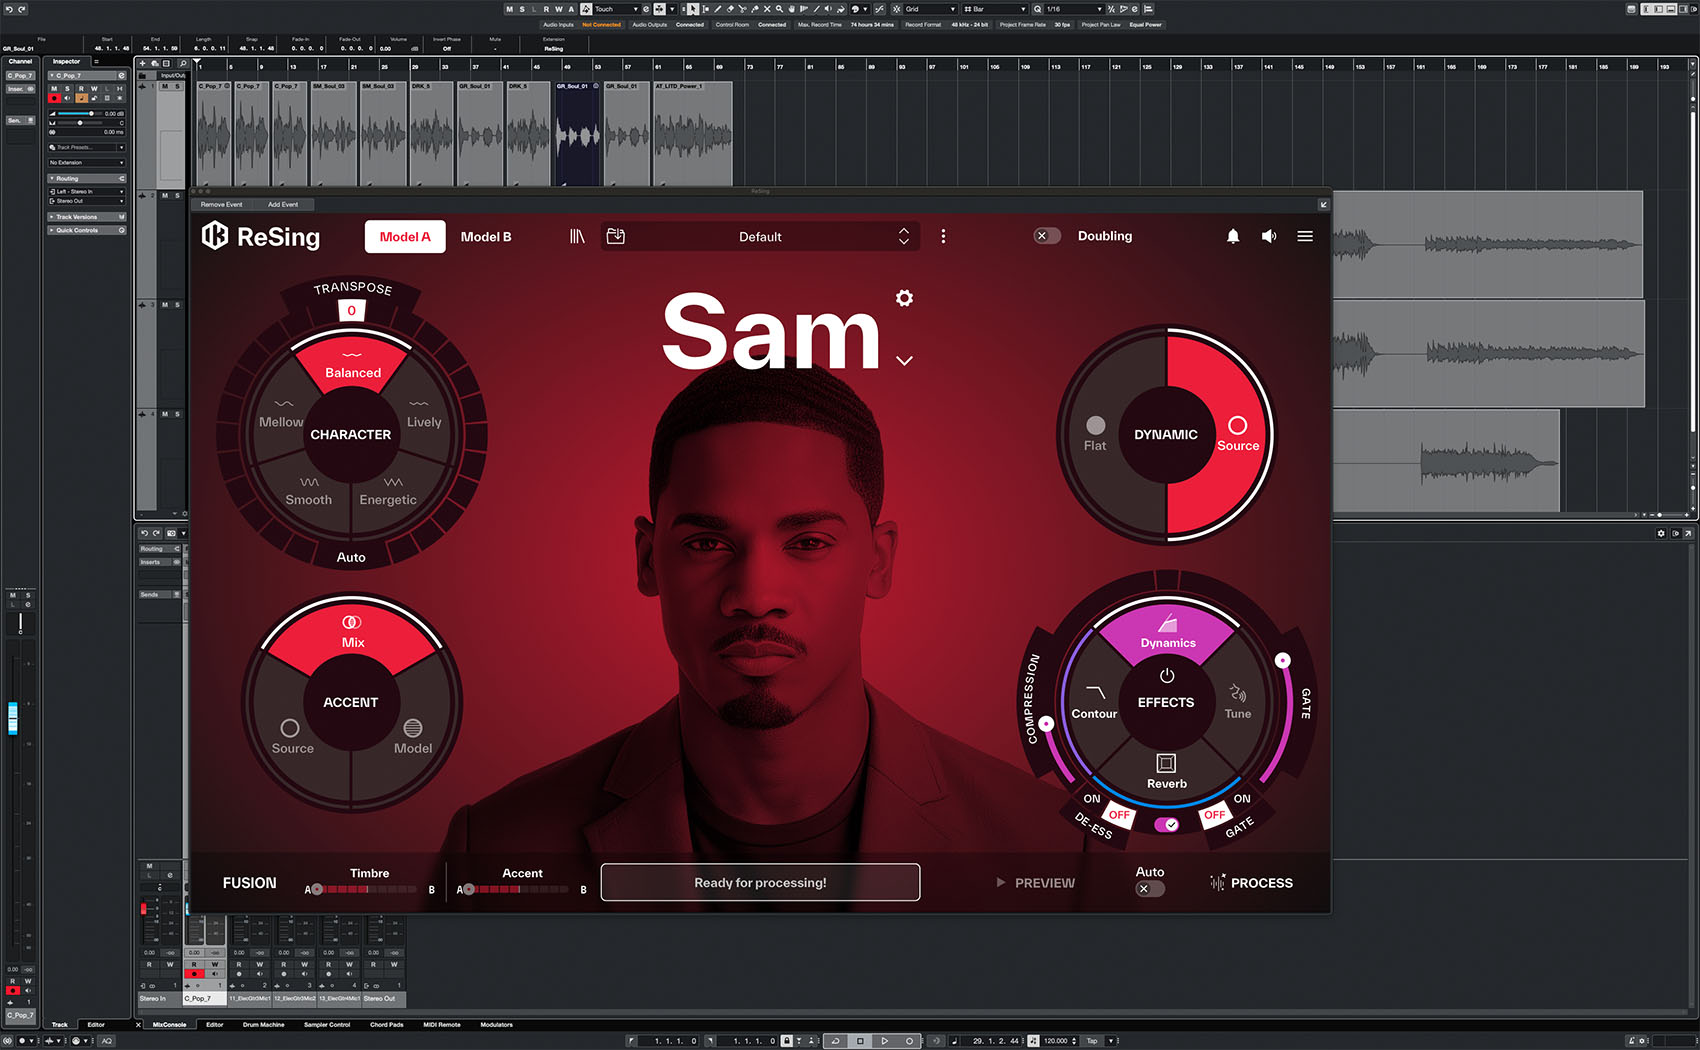Click the notifications bell icon in ReSing
1700x1050 pixels.
(x=1233, y=236)
